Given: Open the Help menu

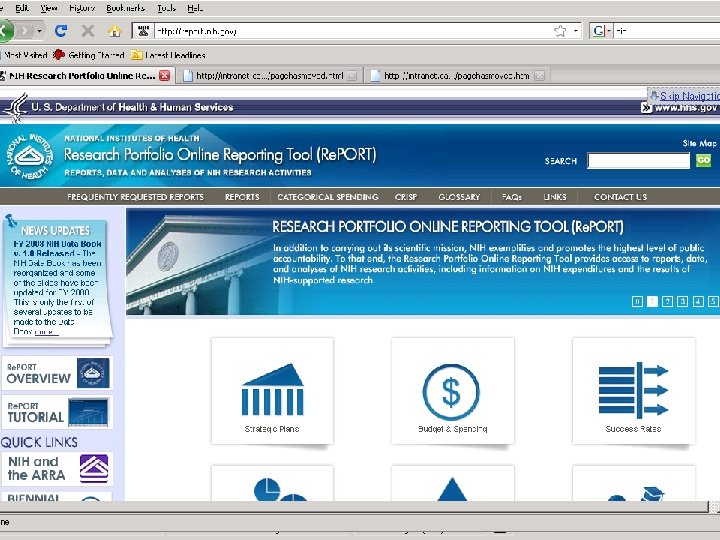Looking at the screenshot, I should (195, 8).
